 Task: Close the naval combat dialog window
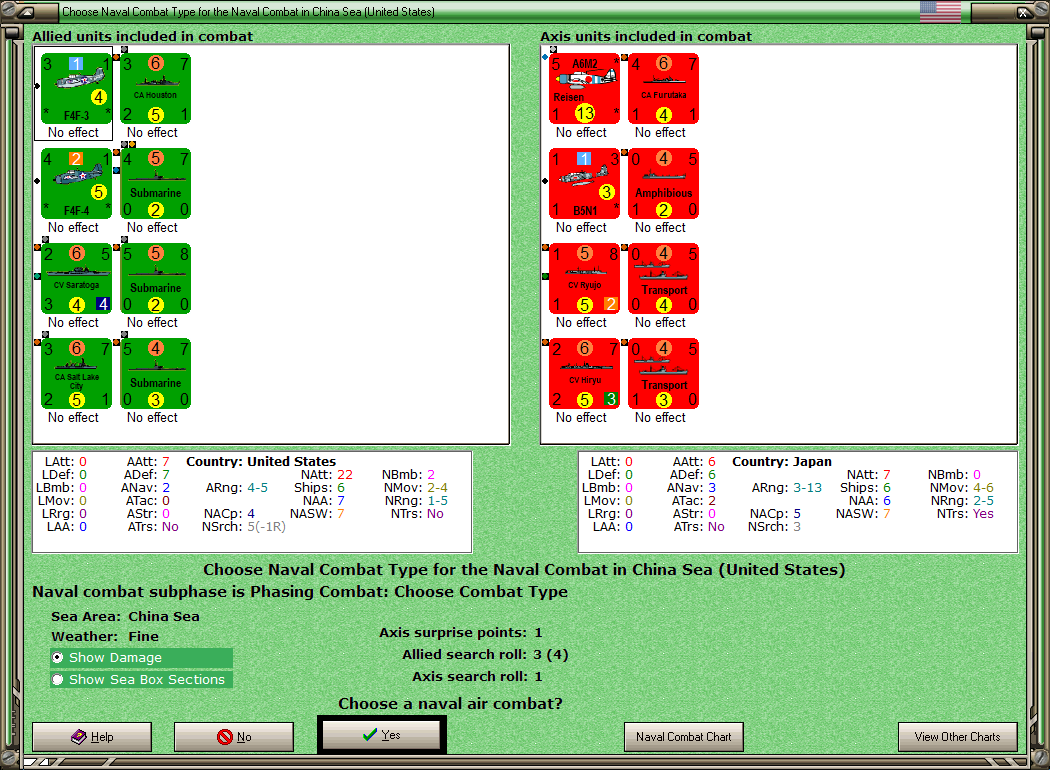point(1023,11)
